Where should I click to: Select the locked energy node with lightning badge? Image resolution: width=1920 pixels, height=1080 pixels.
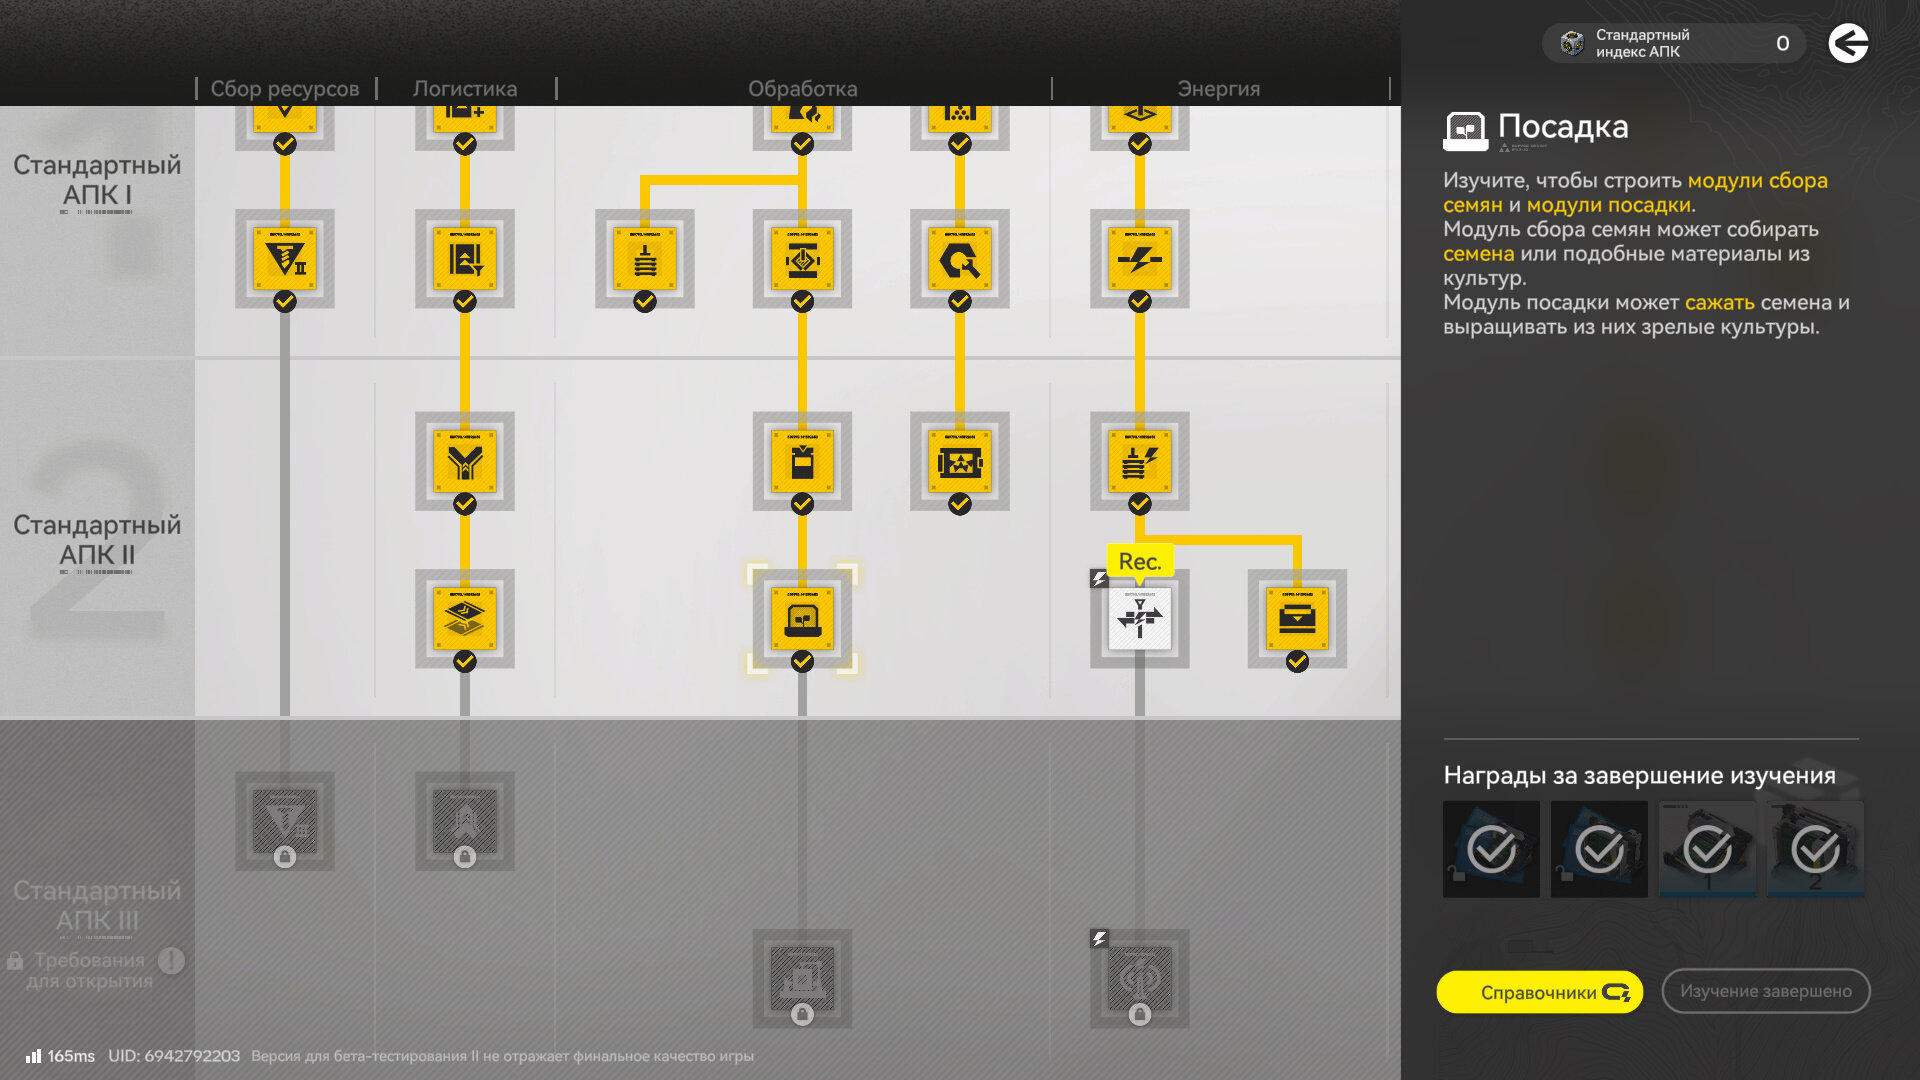1140,978
